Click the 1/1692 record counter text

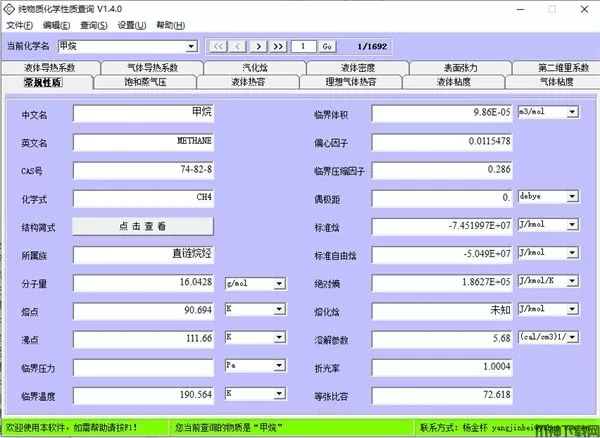coord(372,47)
